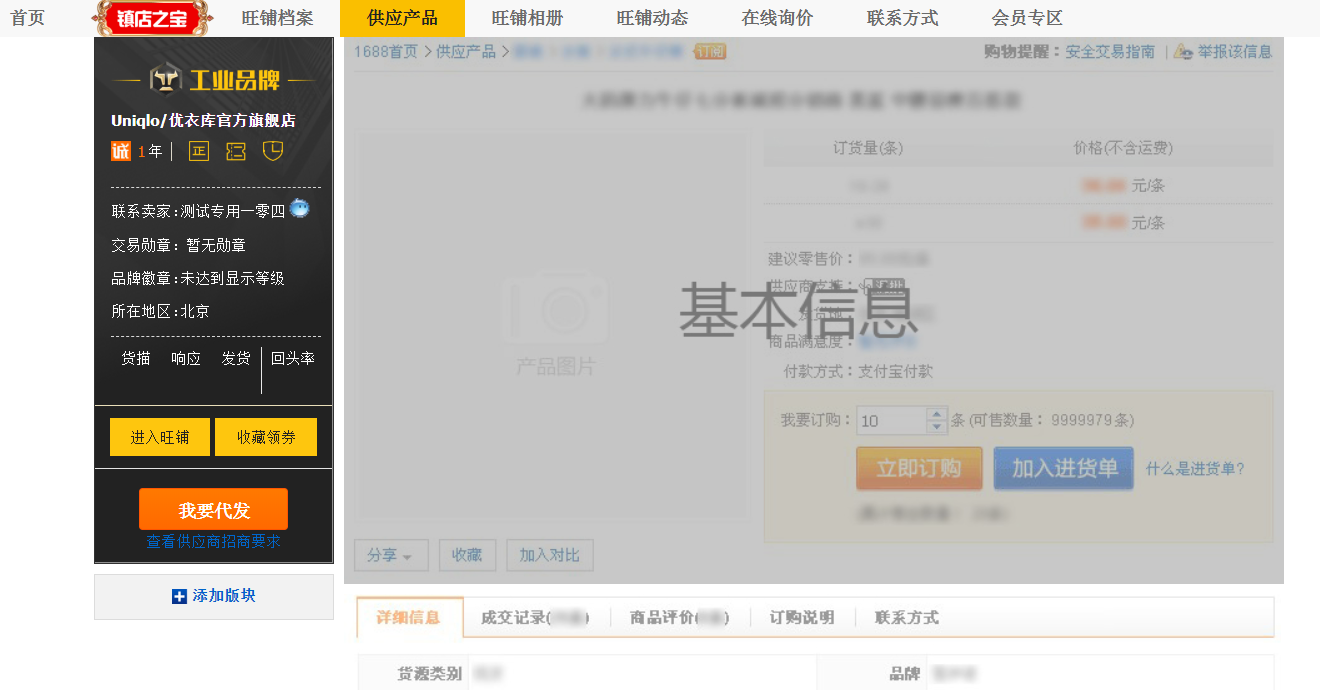This screenshot has width=1320, height=690.
Task: Switch to the 联系方式 detail tab
Action: [x=904, y=617]
